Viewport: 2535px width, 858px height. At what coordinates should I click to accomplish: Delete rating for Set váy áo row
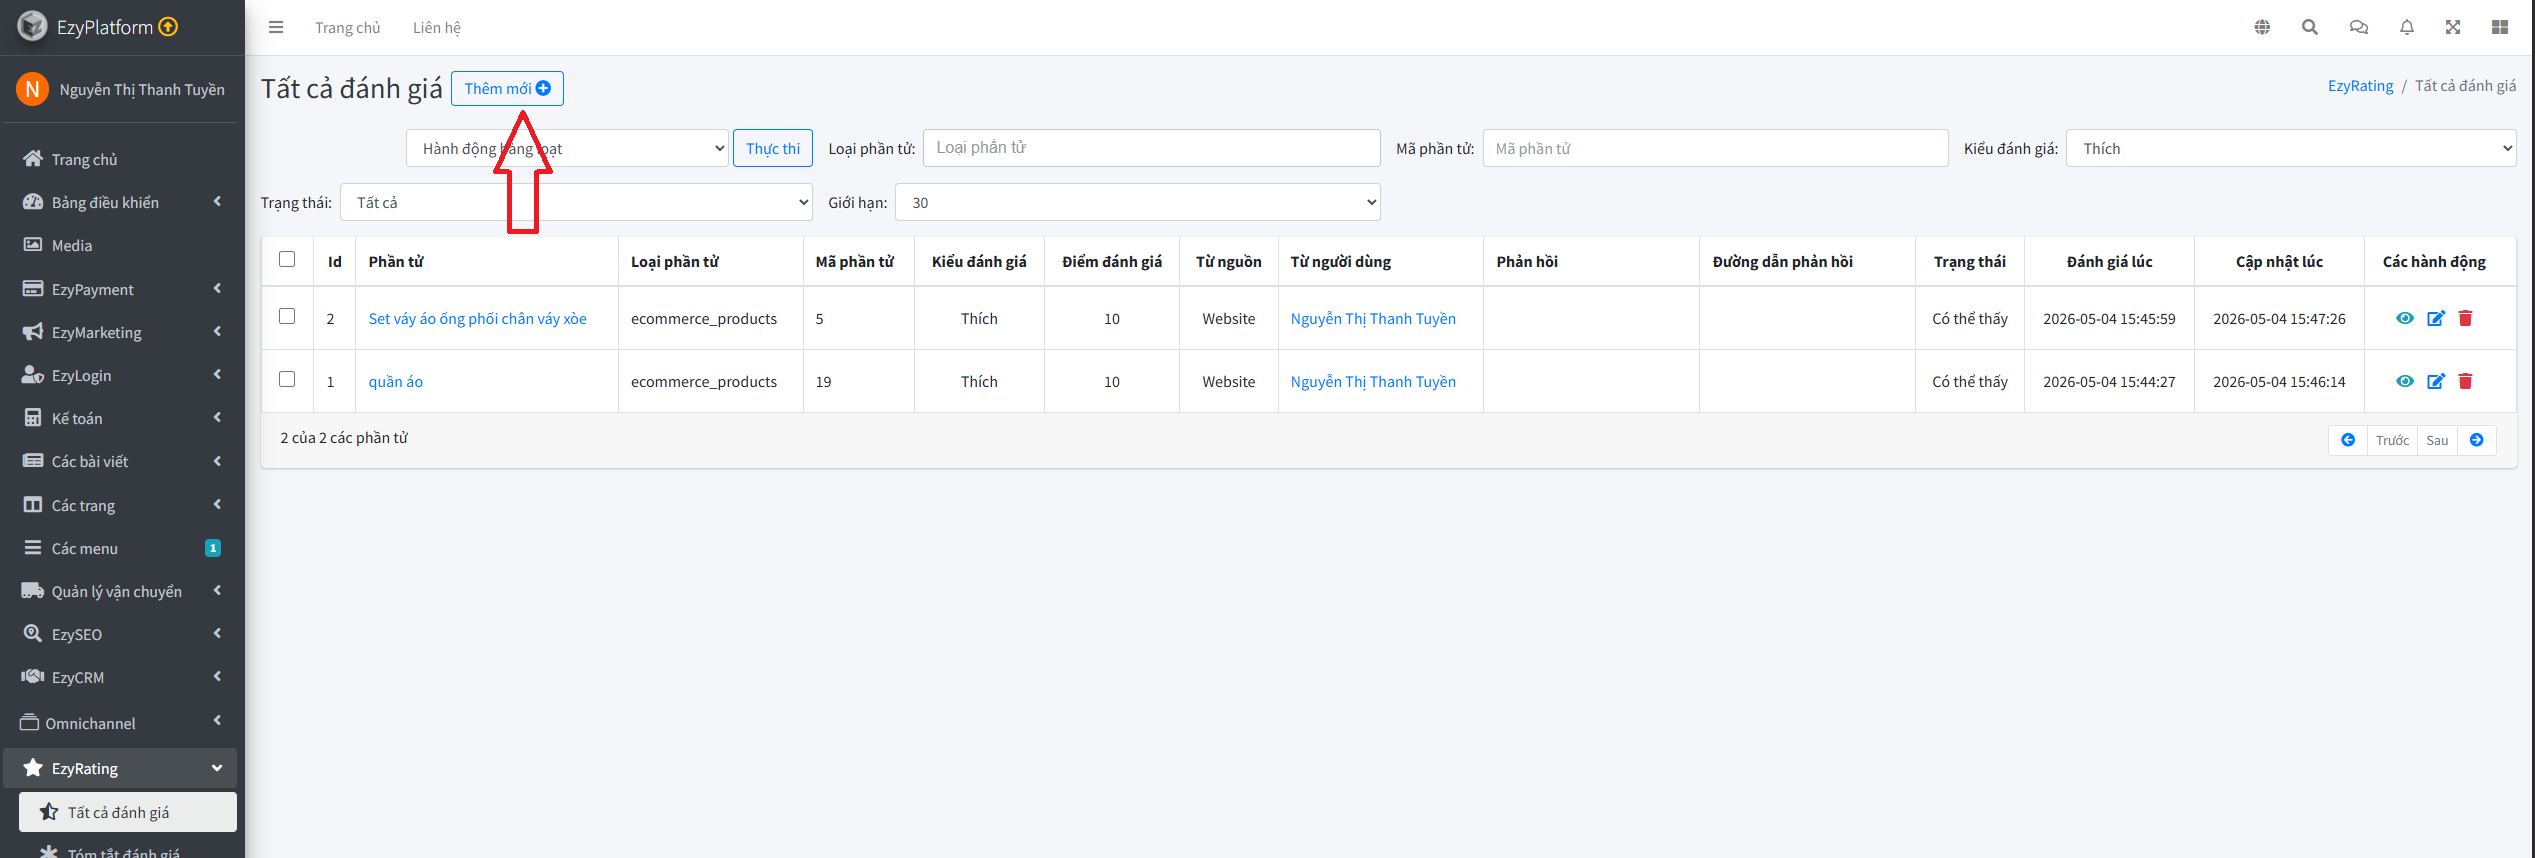[2466, 318]
